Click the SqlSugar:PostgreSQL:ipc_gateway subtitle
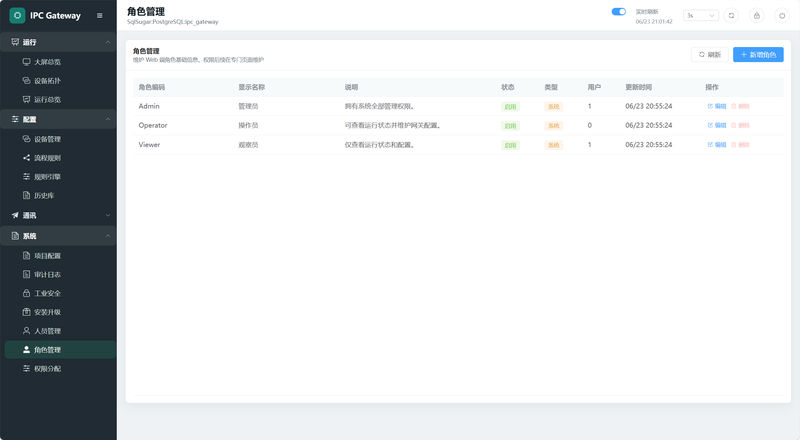The height and width of the screenshot is (440, 800). (172, 22)
